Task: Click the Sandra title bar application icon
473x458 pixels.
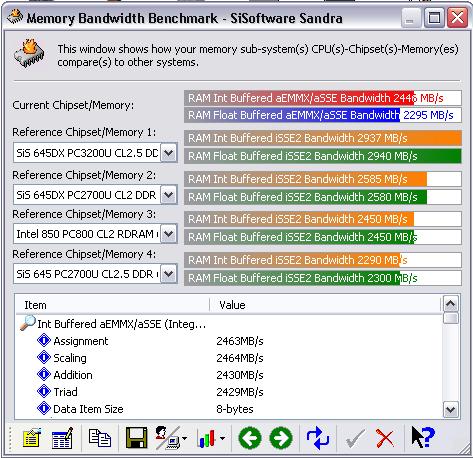Action: pyautogui.click(x=15, y=17)
